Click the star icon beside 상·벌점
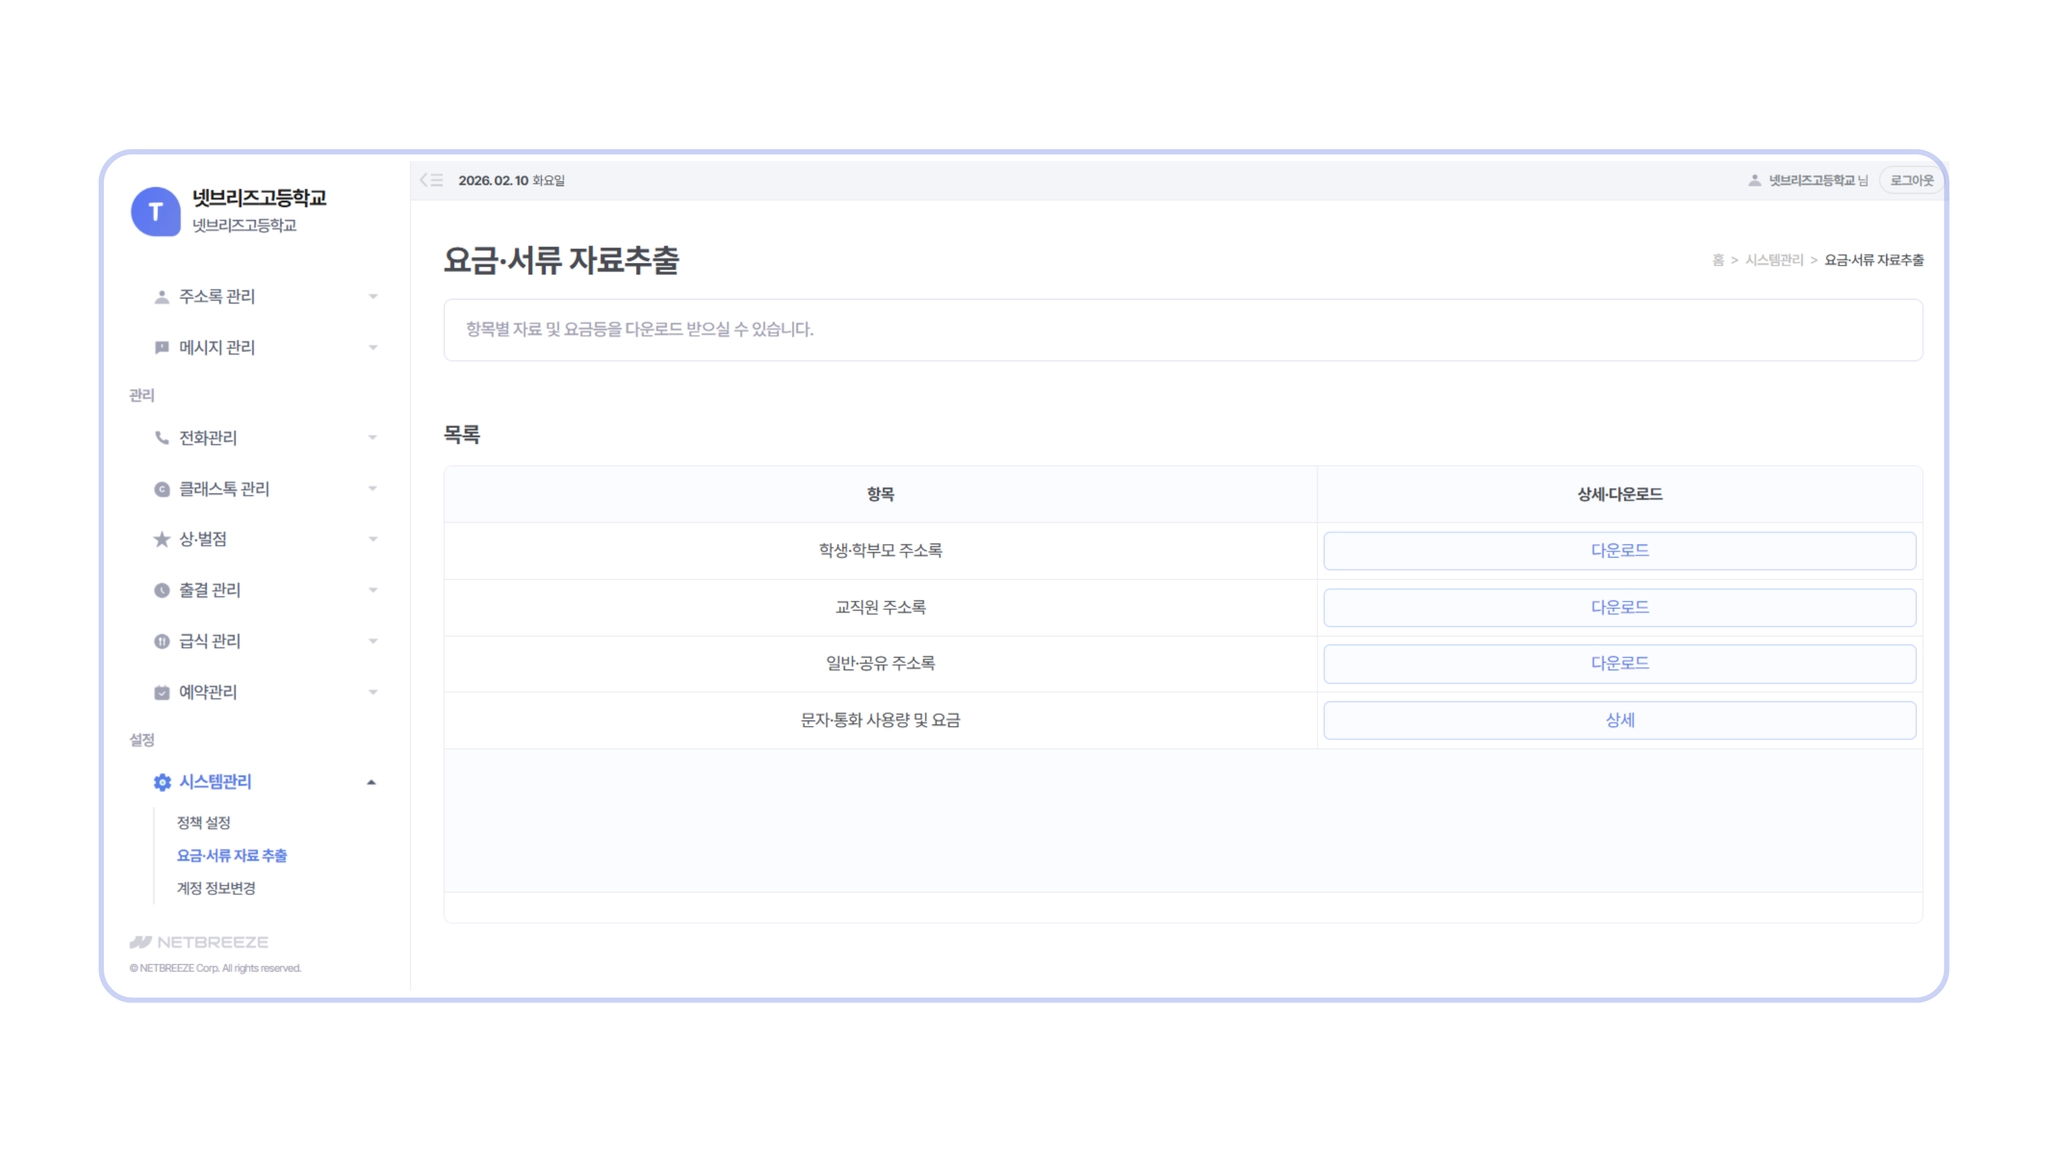This screenshot has height=1152, width=2048. (161, 539)
